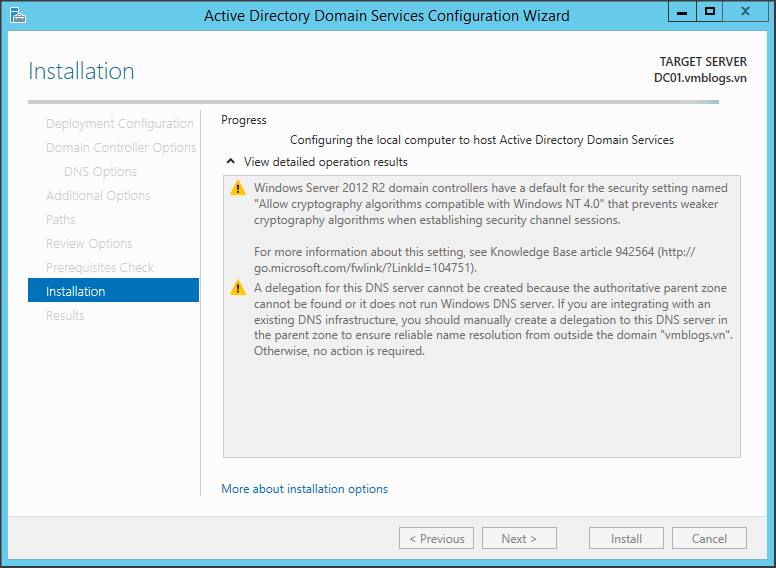Screen dimensions: 776x568
Task: Open More about installation options link
Action: (x=304, y=489)
